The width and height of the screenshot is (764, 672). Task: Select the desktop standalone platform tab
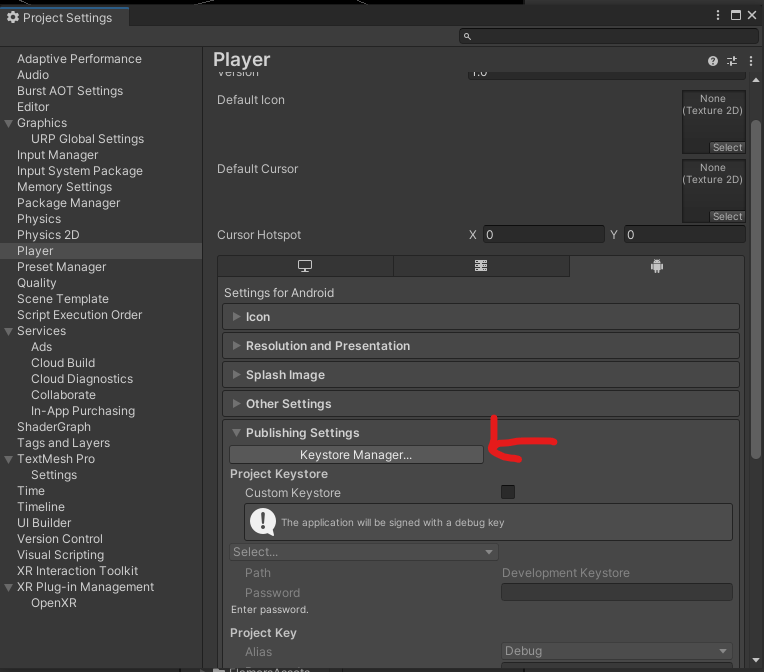(x=305, y=266)
